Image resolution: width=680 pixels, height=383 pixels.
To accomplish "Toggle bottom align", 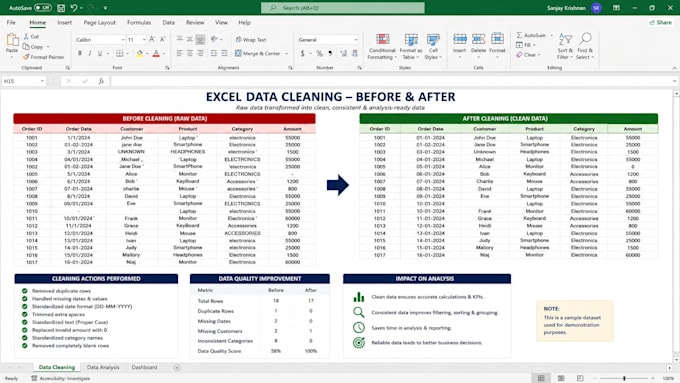I will (x=200, y=39).
